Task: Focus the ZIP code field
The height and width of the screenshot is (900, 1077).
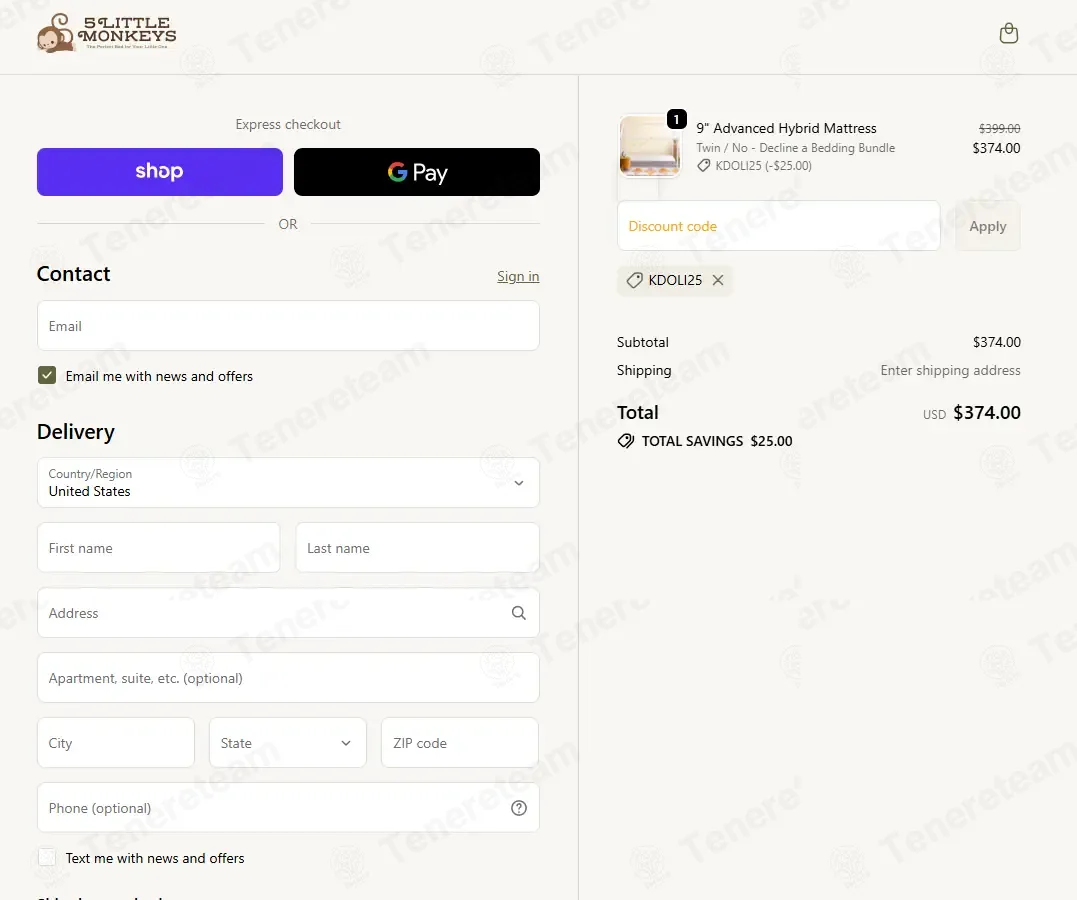Action: point(460,743)
